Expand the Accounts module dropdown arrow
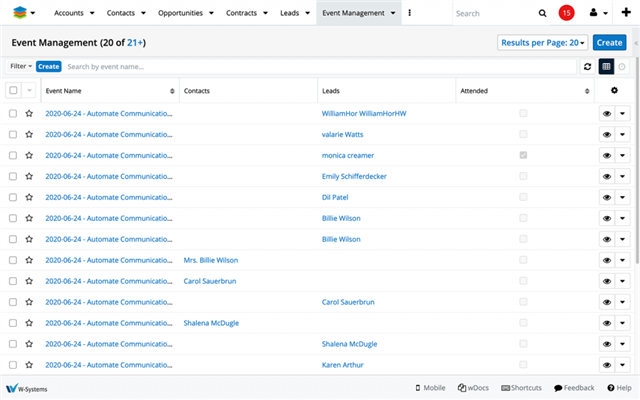 (92, 13)
